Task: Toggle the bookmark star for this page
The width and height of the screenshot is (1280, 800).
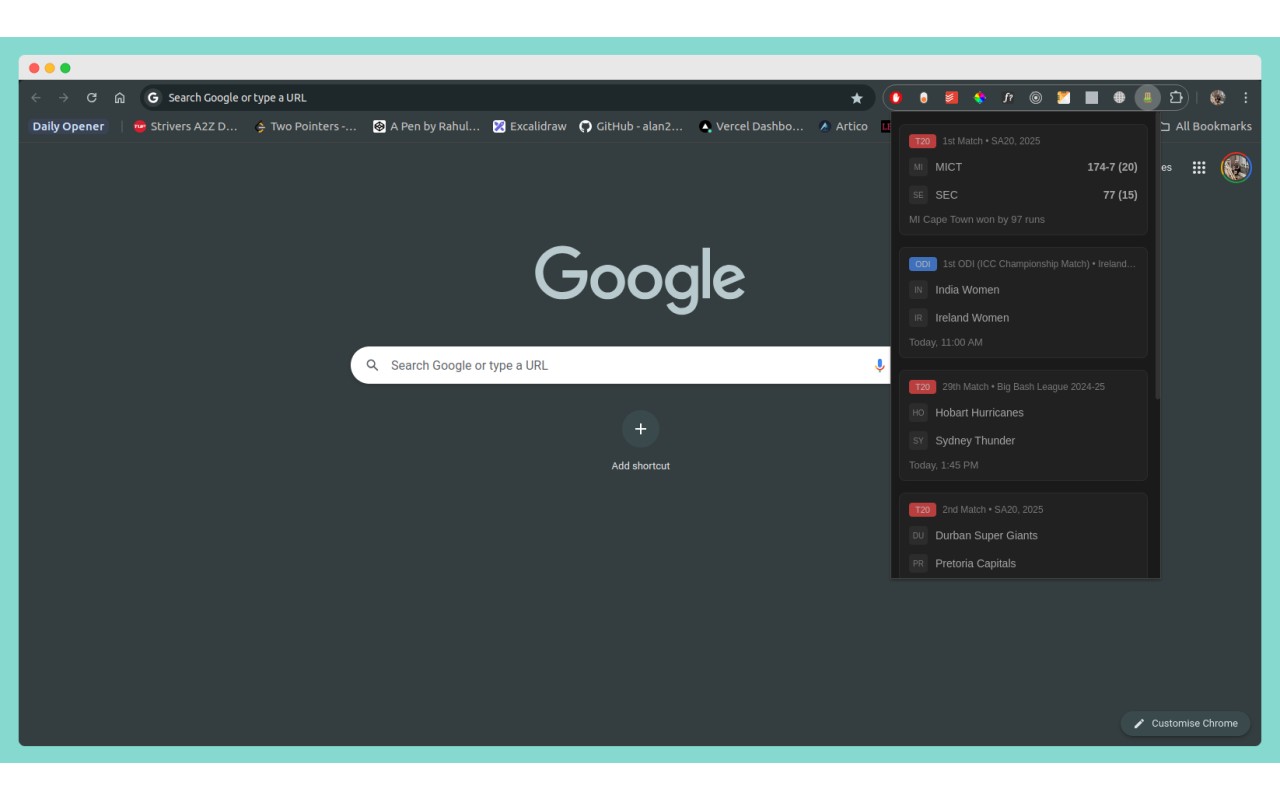Action: [x=857, y=97]
